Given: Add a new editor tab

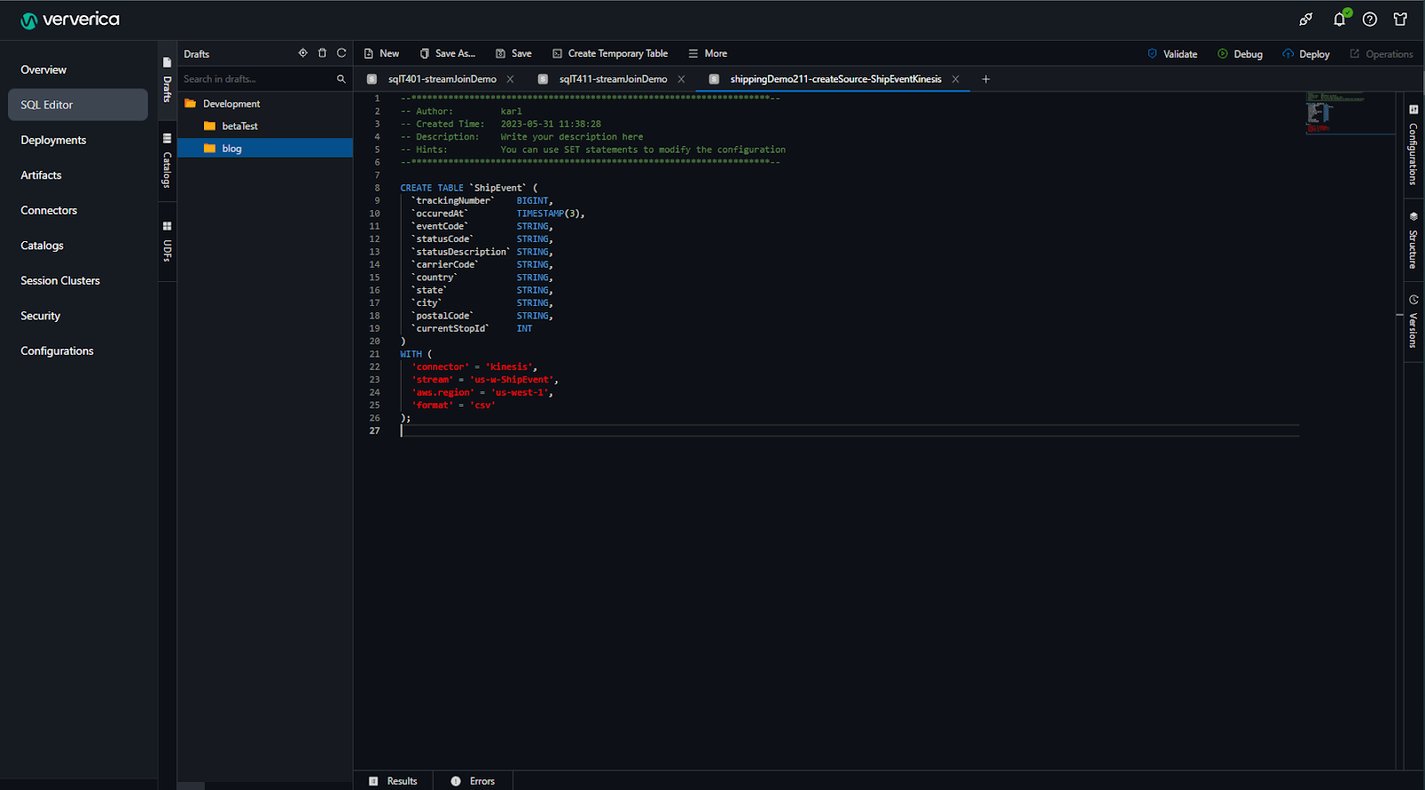Looking at the screenshot, I should (985, 79).
